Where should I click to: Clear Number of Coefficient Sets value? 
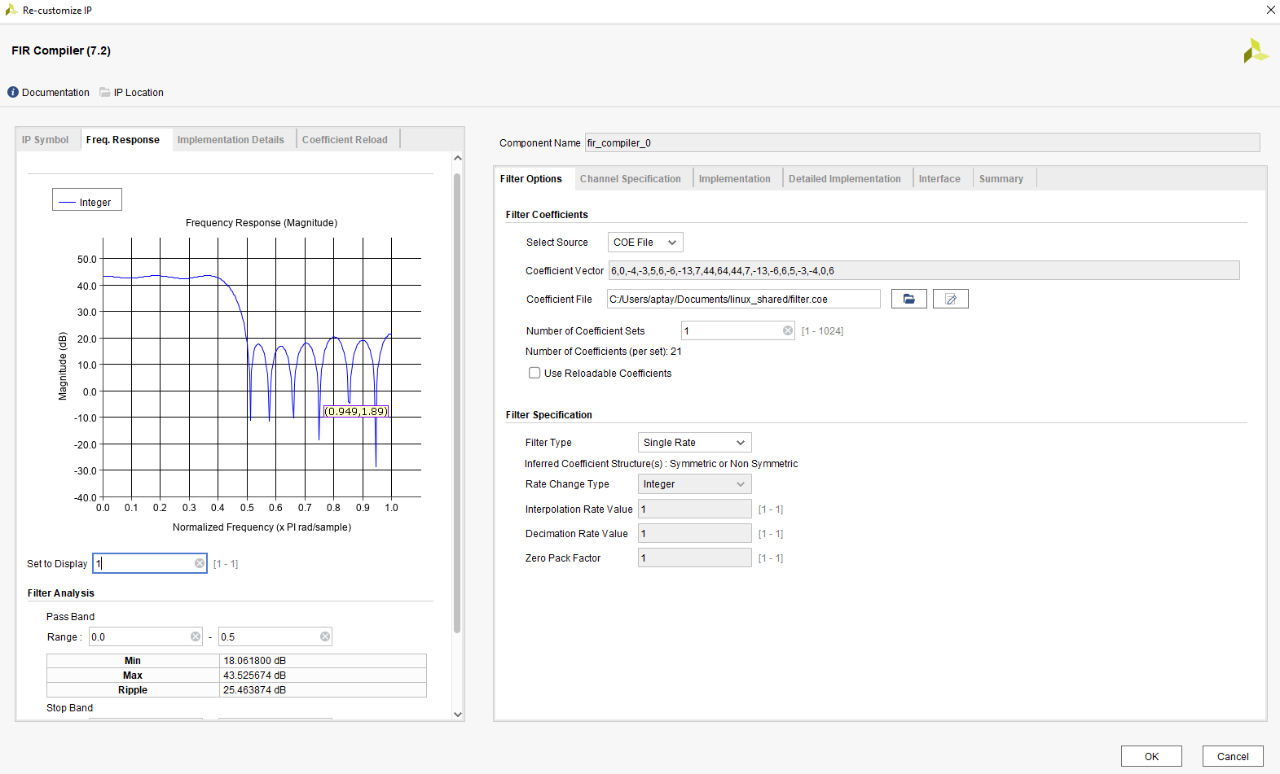(x=788, y=331)
